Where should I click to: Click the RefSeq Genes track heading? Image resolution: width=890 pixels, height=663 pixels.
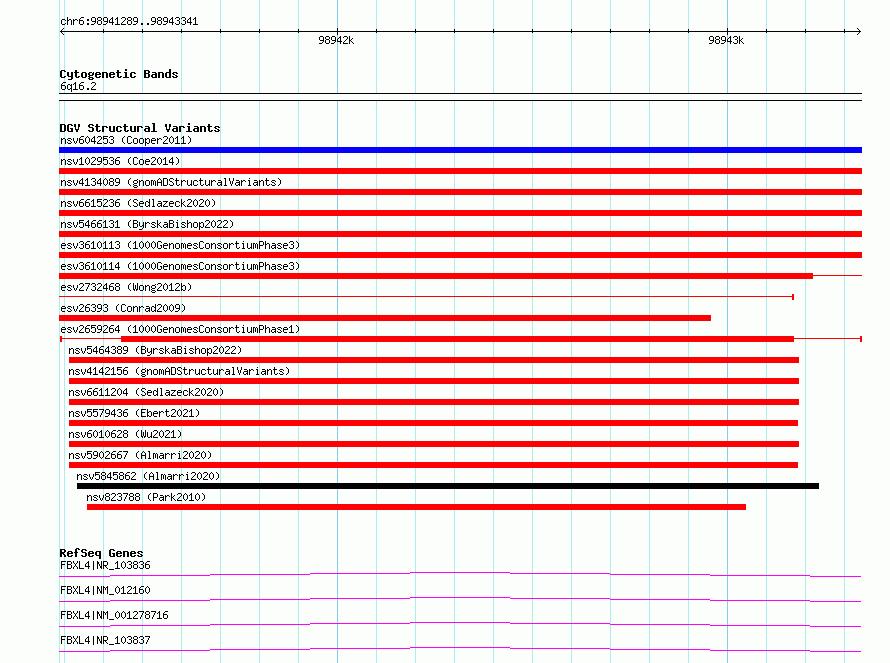(x=101, y=553)
